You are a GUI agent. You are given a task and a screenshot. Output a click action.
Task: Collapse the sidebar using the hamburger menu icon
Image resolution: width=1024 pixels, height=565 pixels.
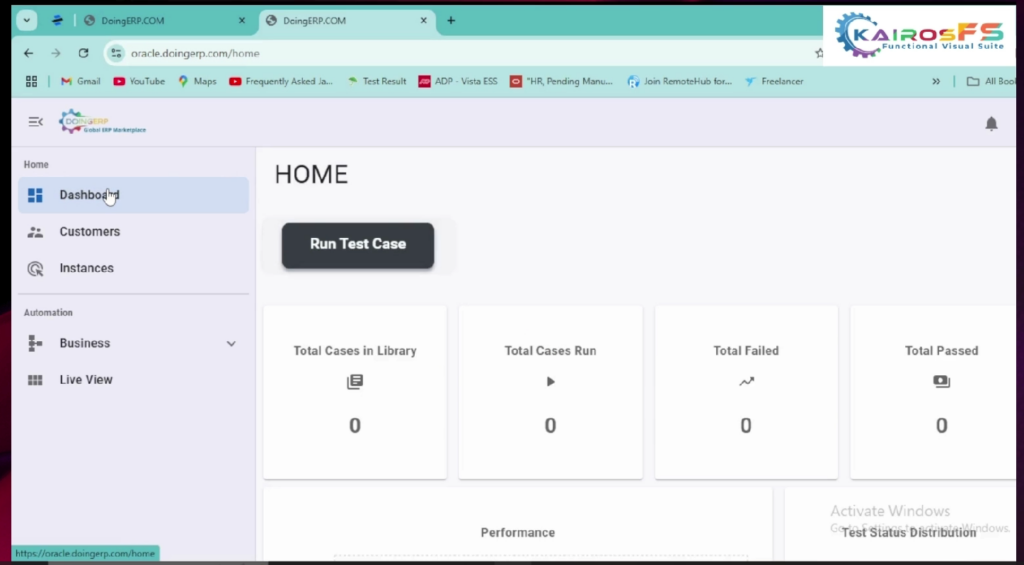(35, 122)
